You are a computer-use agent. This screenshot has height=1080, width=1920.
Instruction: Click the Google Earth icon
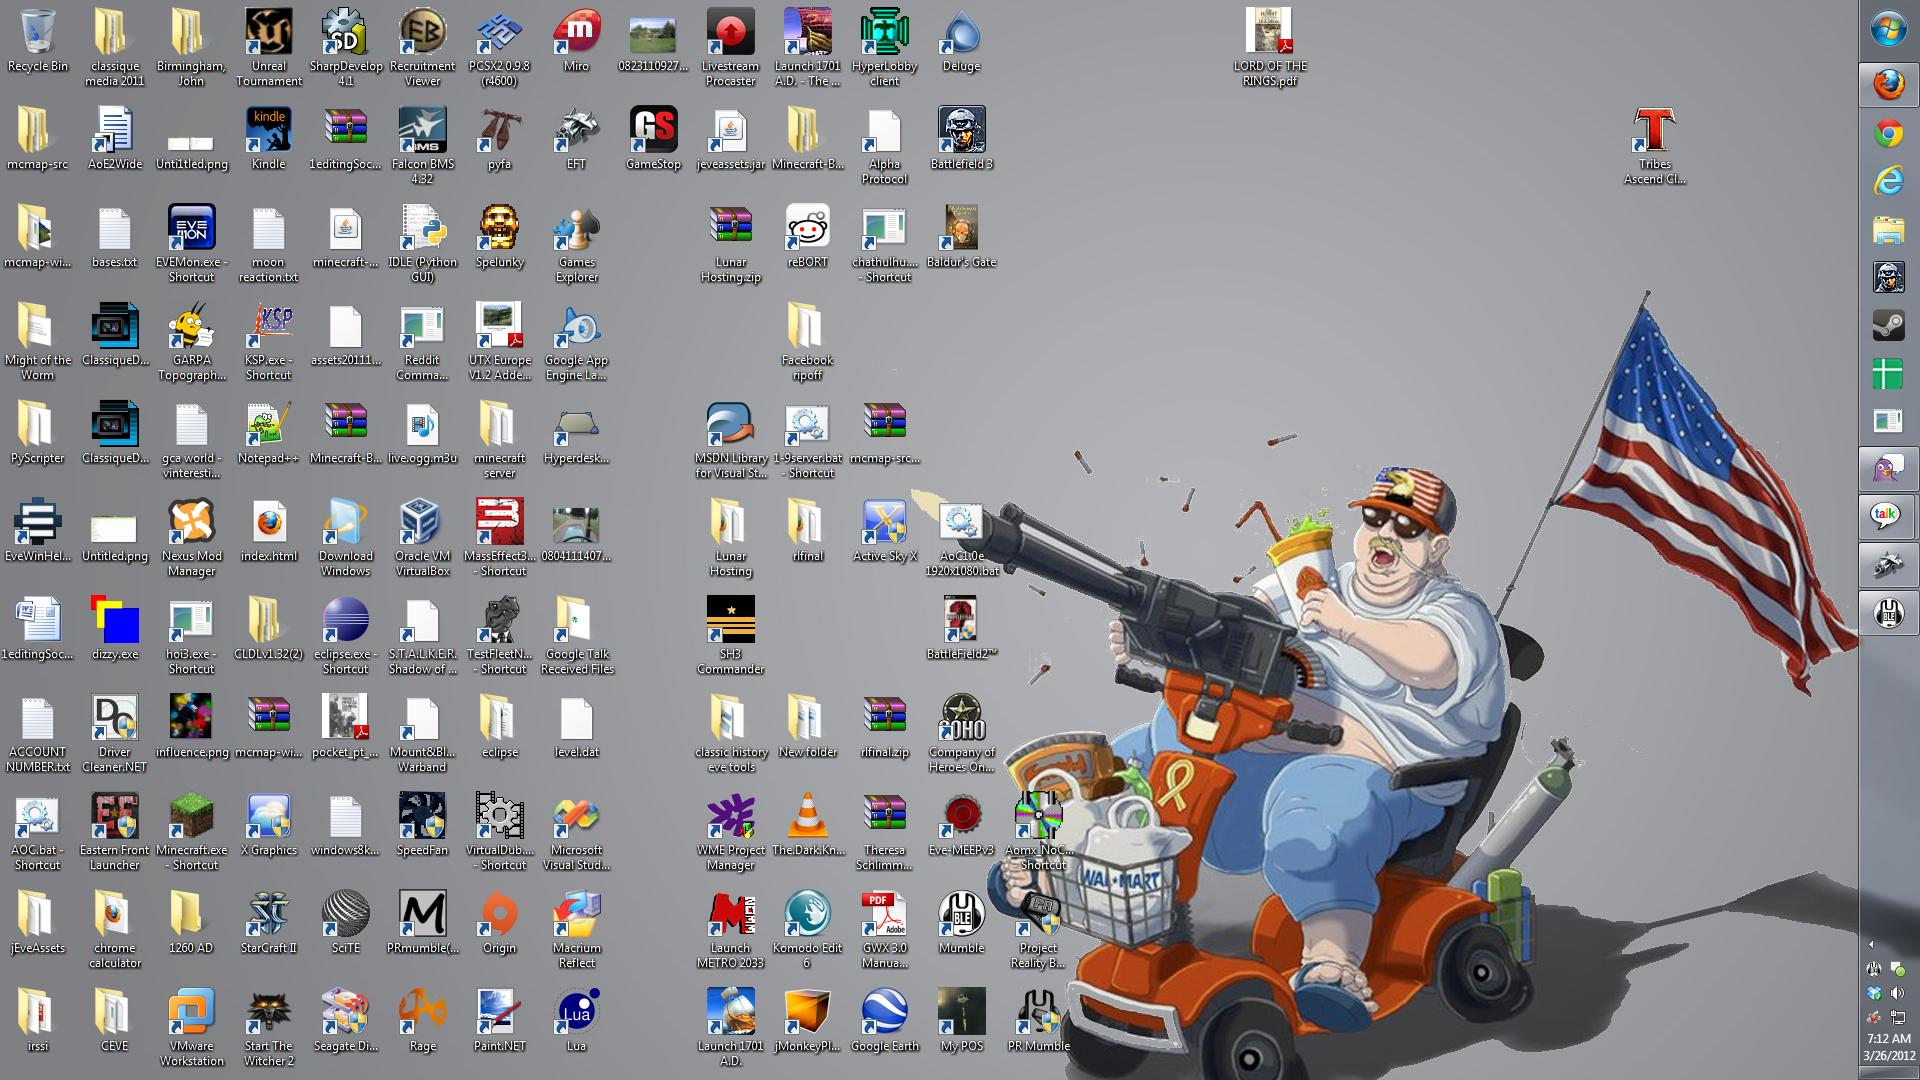click(x=884, y=1022)
